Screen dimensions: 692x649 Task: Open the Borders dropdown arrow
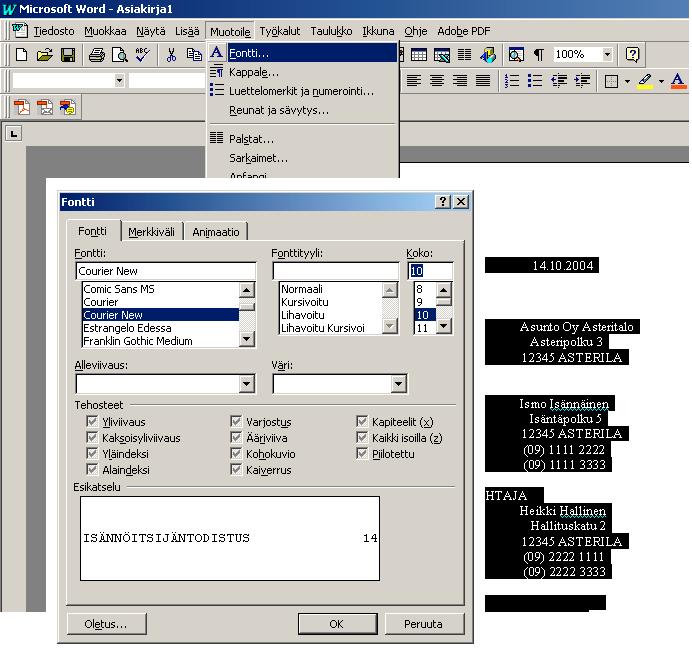[627, 81]
